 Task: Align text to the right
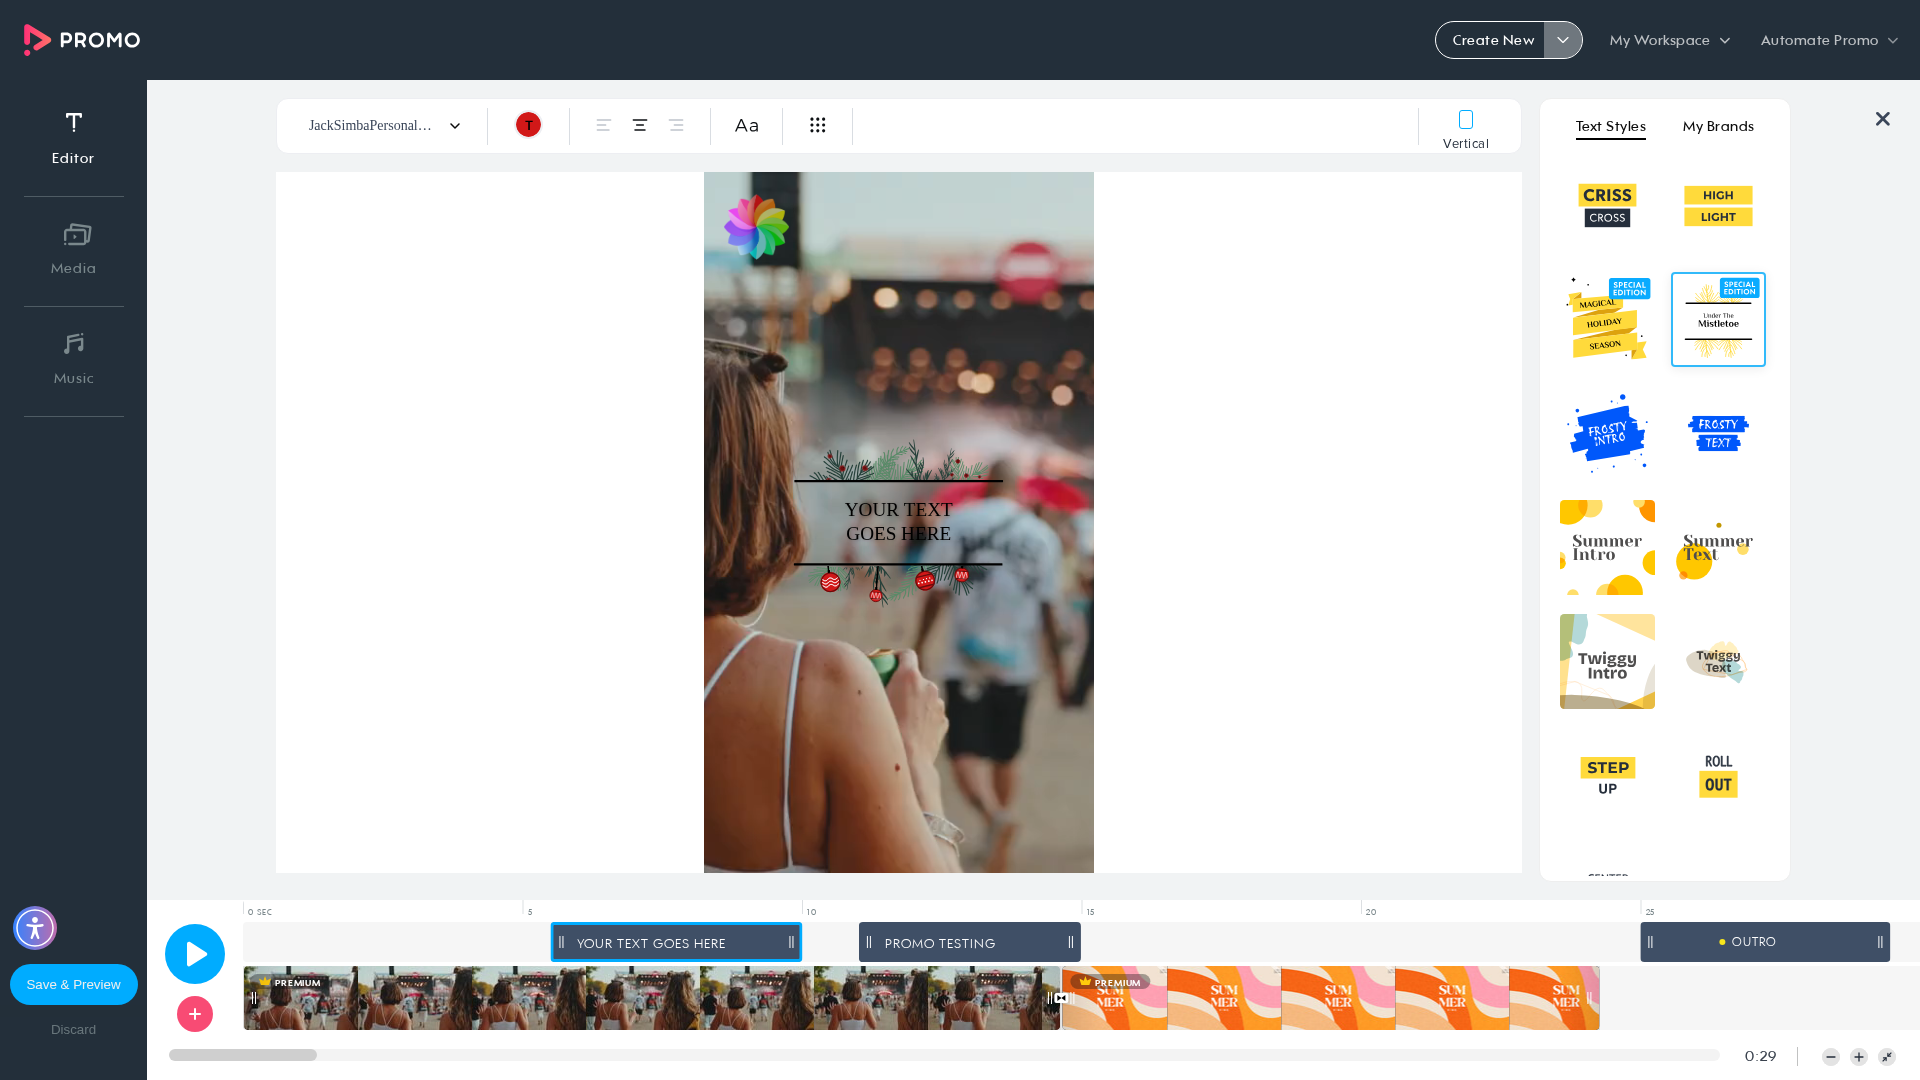[x=676, y=125]
